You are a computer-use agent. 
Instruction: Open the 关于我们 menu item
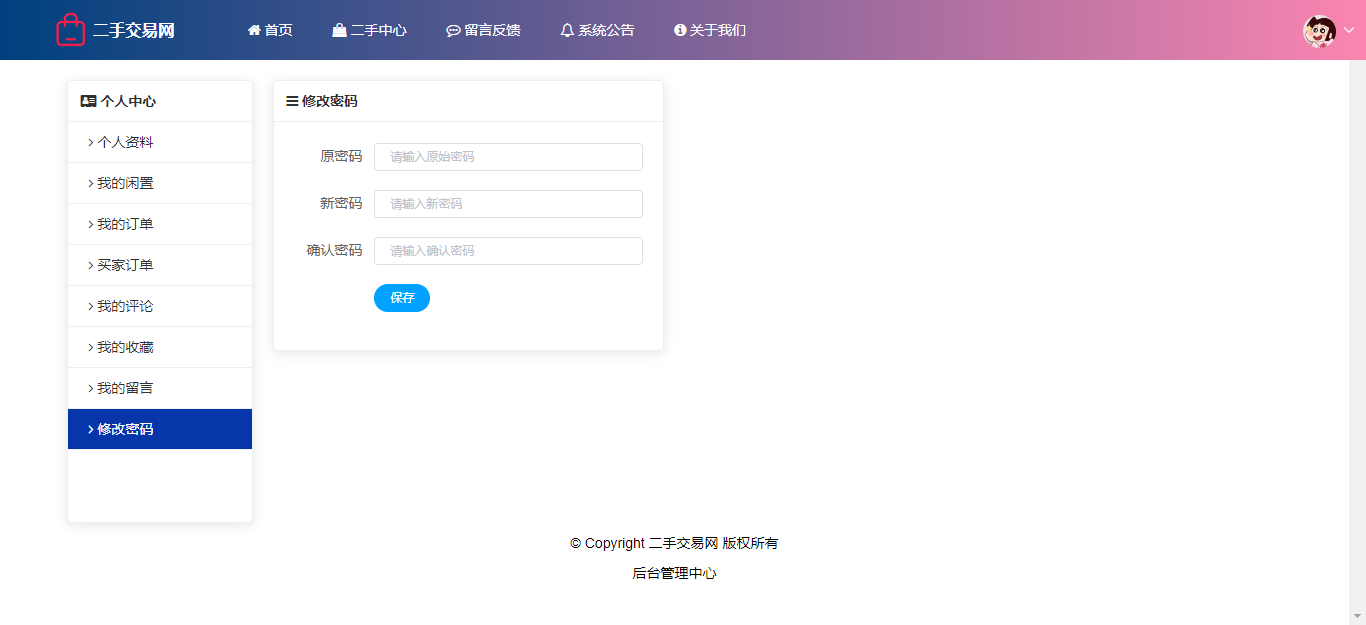[x=710, y=30]
